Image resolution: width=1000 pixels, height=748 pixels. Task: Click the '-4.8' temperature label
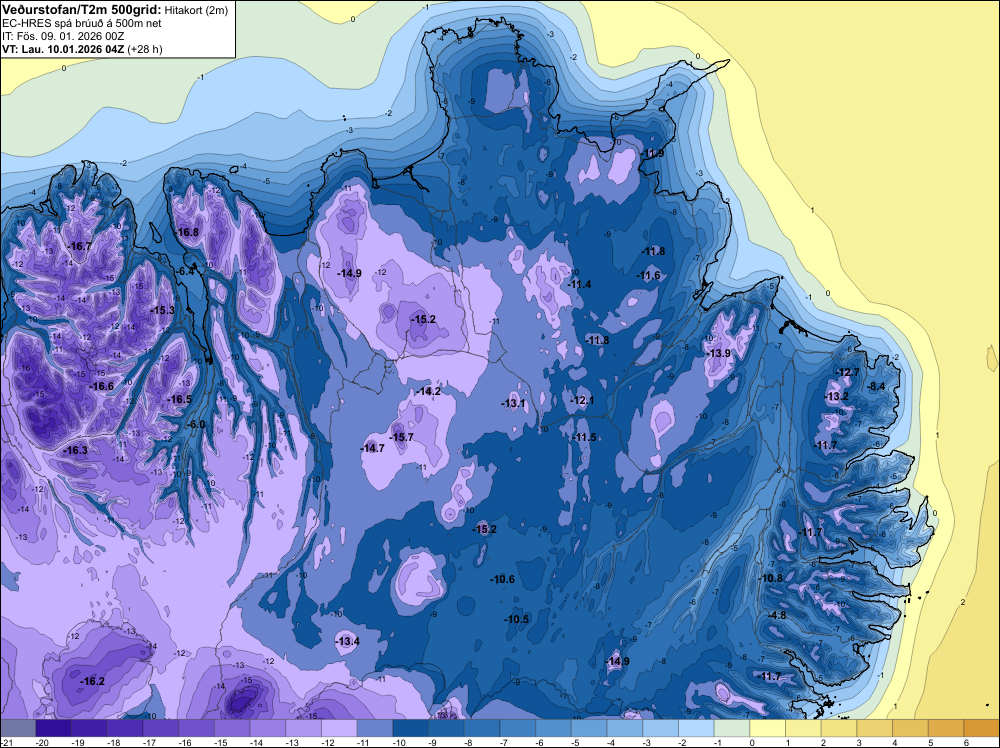(x=777, y=615)
